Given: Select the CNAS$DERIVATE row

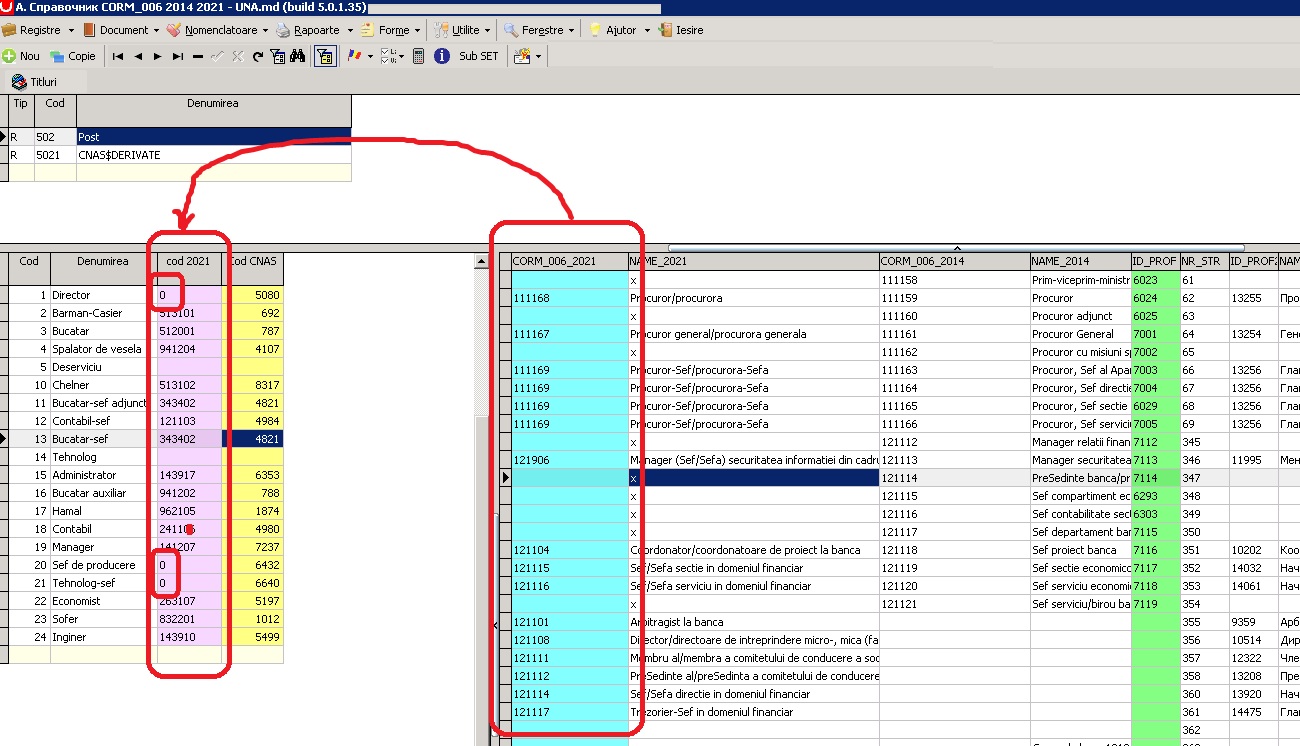Looking at the screenshot, I should pyautogui.click(x=180, y=155).
